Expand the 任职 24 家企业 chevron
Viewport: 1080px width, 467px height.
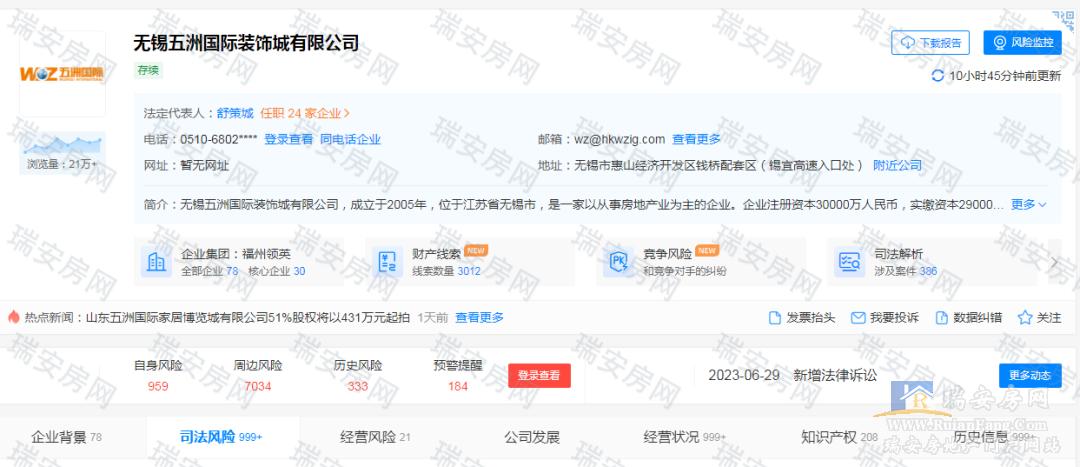(x=347, y=113)
